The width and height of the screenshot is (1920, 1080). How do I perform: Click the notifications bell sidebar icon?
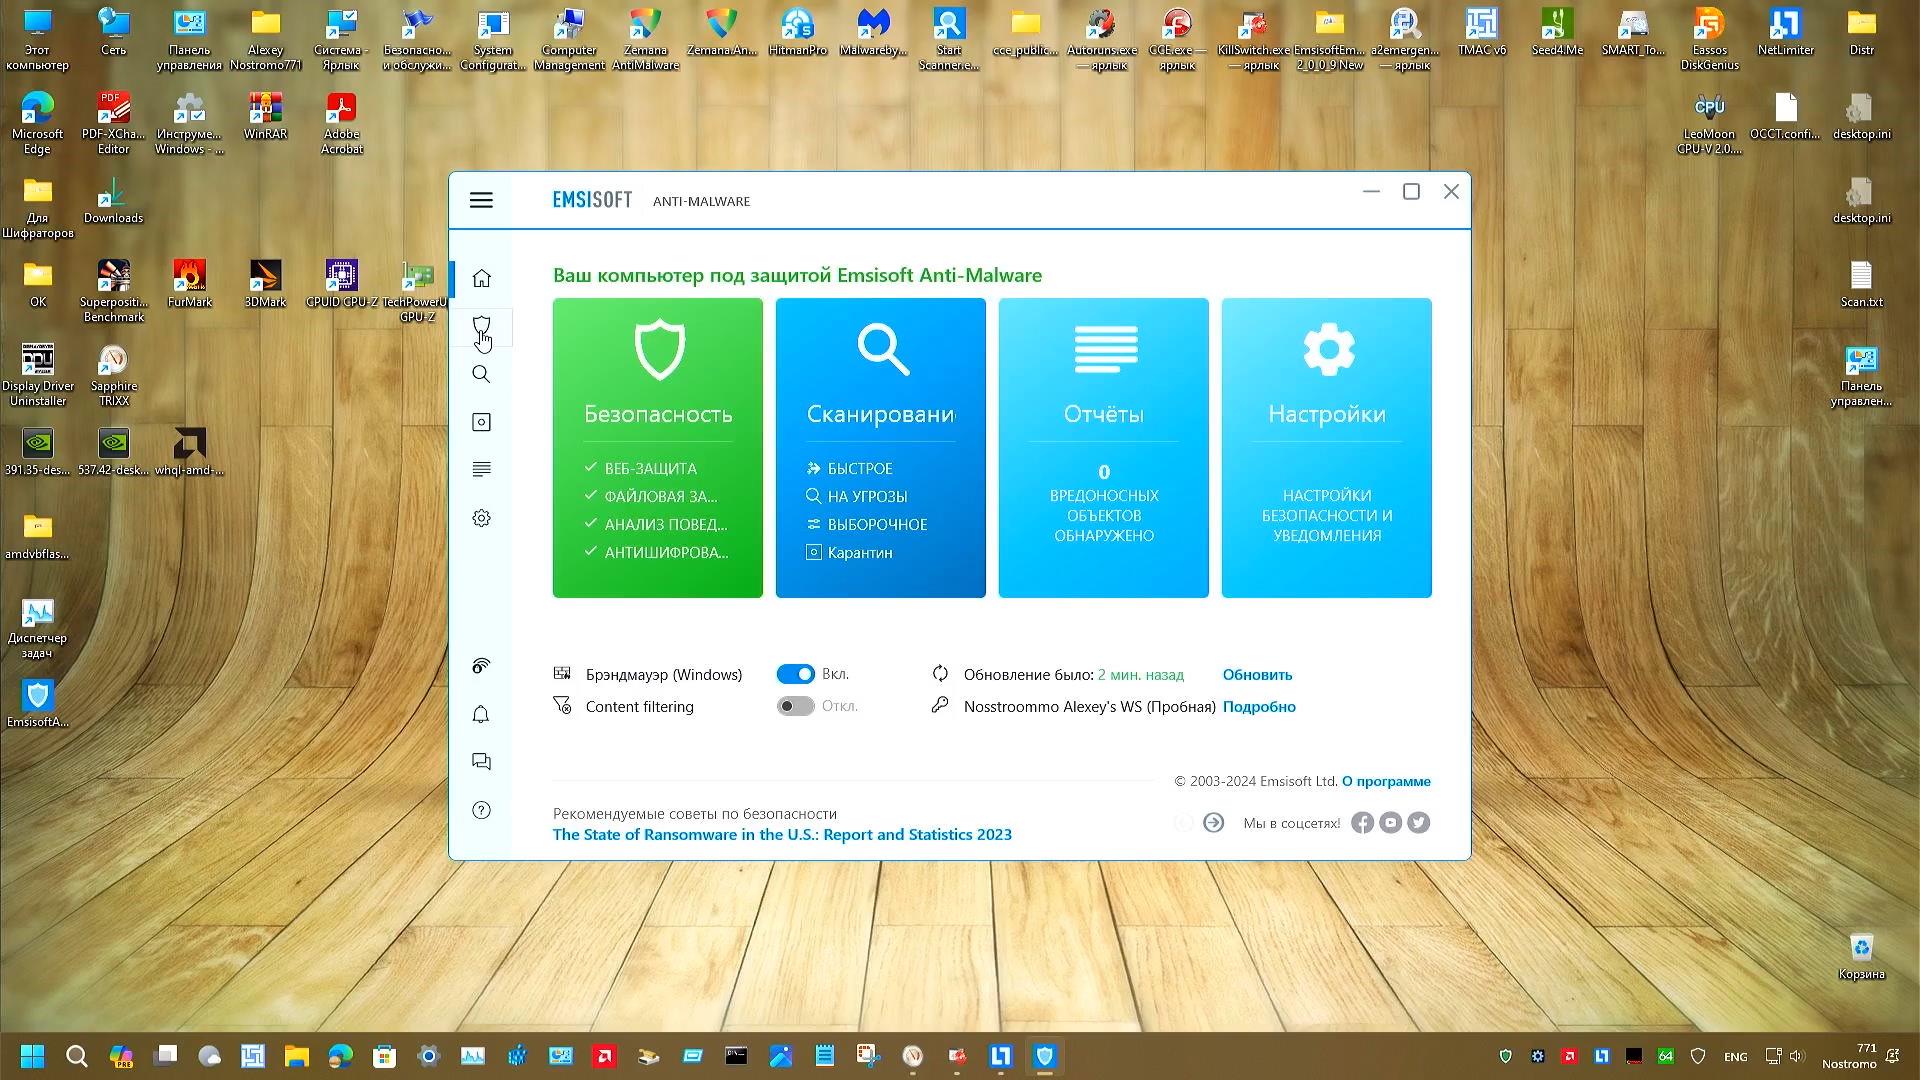pyautogui.click(x=481, y=714)
